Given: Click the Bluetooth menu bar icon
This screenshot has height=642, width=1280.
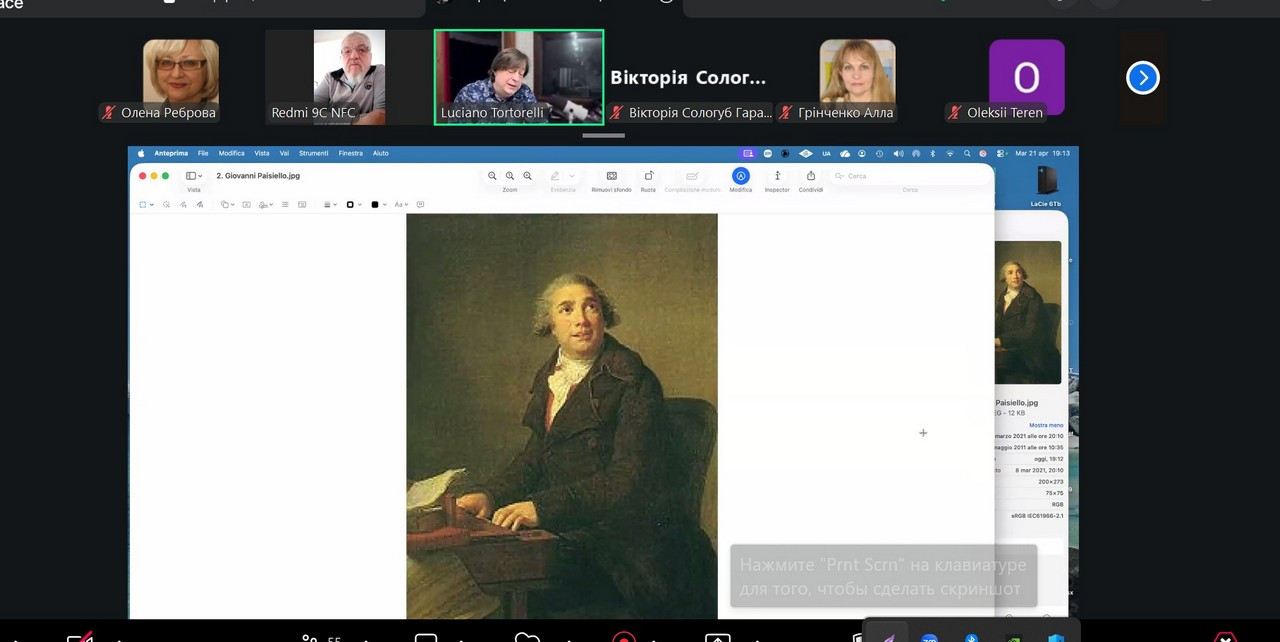Looking at the screenshot, I should tap(933, 154).
